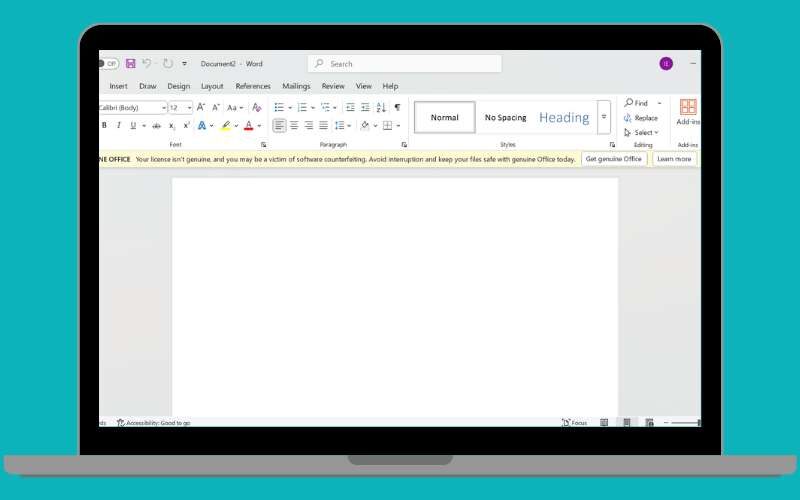This screenshot has height=500, width=800.
Task: Click Find in the Editing group
Action: tap(636, 103)
